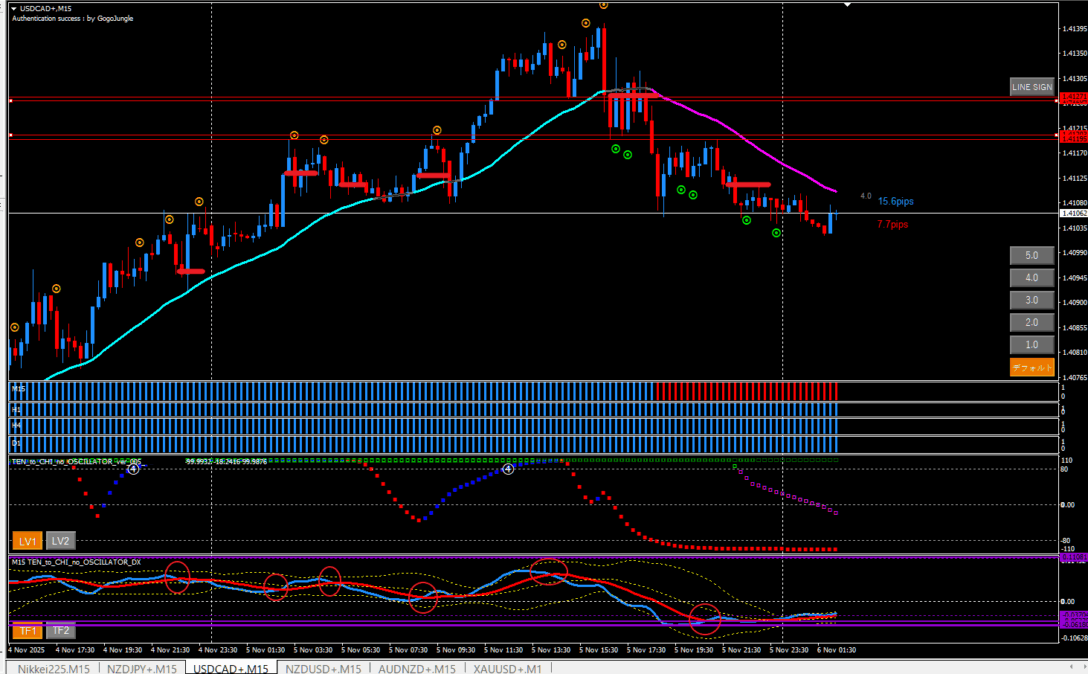Reset with the orange デフォルト button

[x=1032, y=367]
